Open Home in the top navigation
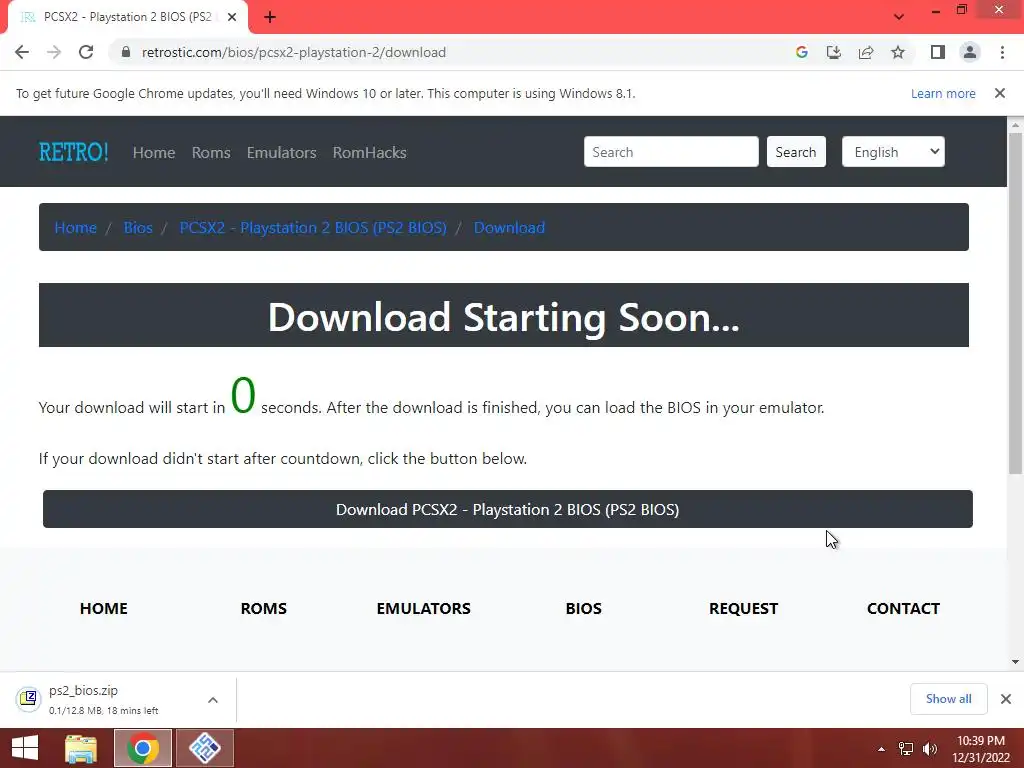This screenshot has height=768, width=1024. pyautogui.click(x=154, y=152)
